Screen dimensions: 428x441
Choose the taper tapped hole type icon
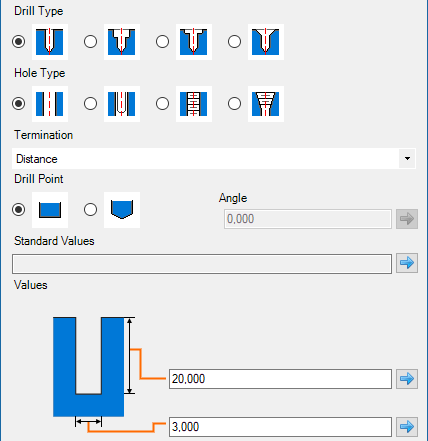tap(266, 104)
